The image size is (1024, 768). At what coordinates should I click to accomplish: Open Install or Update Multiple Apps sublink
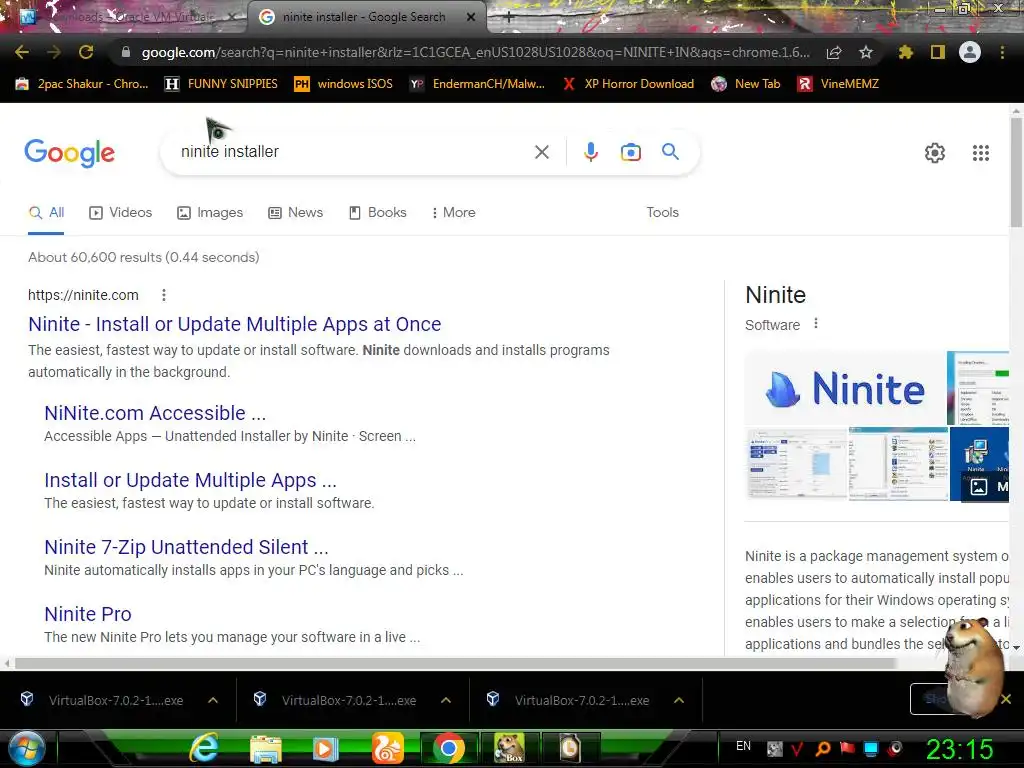[x=190, y=480]
